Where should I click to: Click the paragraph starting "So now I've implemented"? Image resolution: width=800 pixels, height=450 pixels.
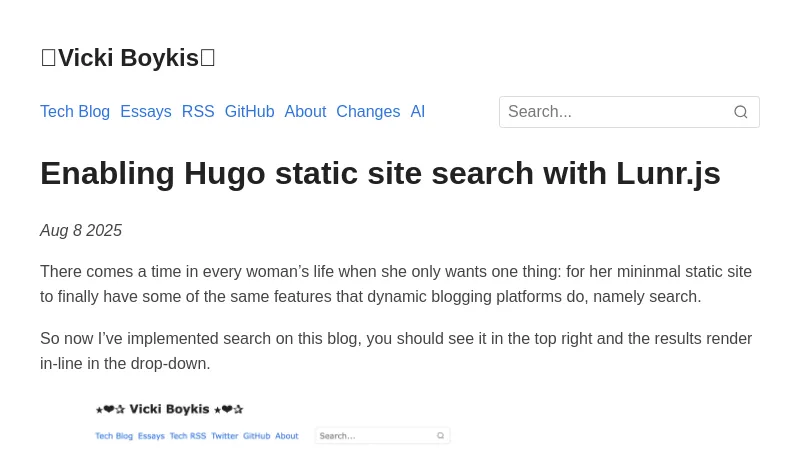pos(396,351)
